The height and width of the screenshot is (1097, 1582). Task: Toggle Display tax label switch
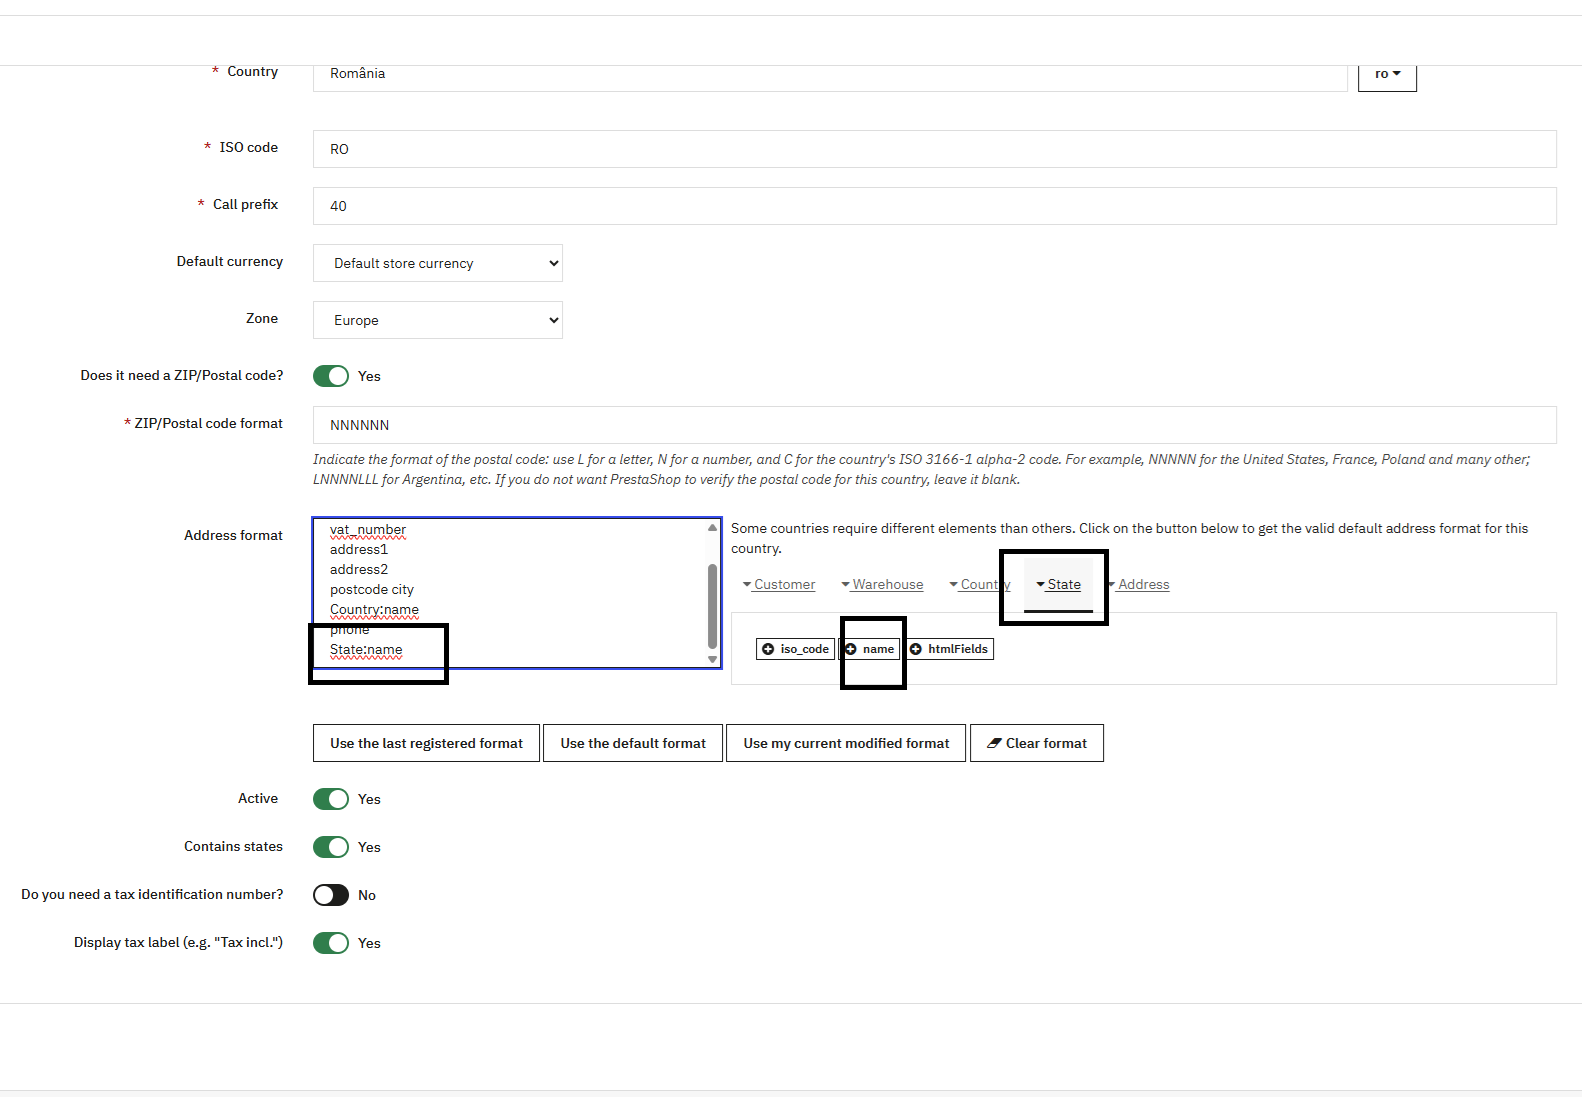331,943
